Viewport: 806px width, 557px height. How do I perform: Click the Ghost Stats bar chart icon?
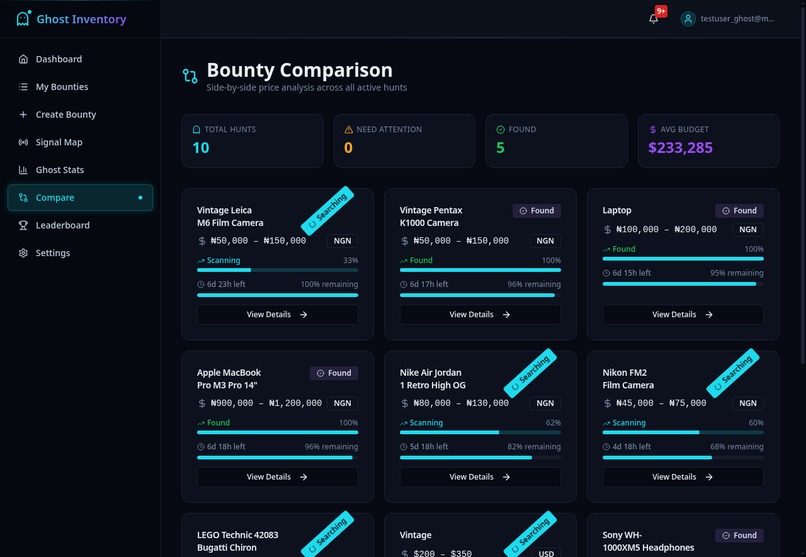point(23,170)
